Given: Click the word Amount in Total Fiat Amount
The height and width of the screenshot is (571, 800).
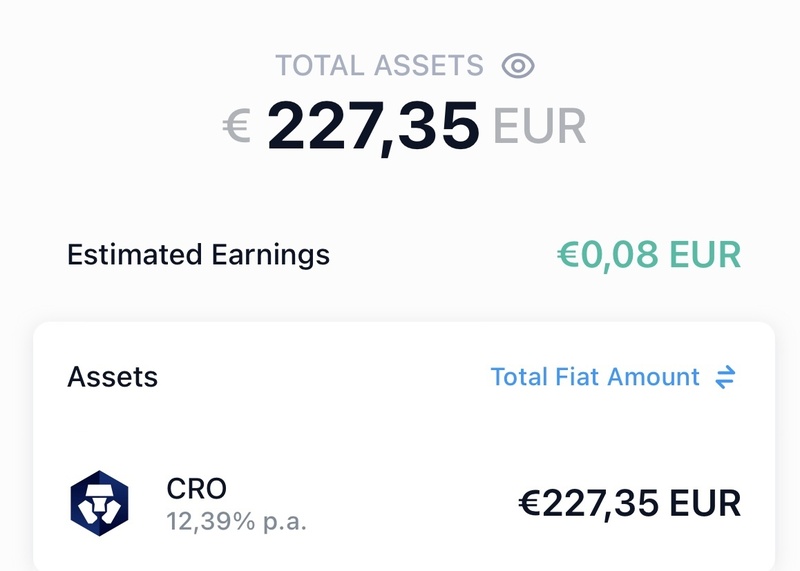Looking at the screenshot, I should click(x=654, y=377).
